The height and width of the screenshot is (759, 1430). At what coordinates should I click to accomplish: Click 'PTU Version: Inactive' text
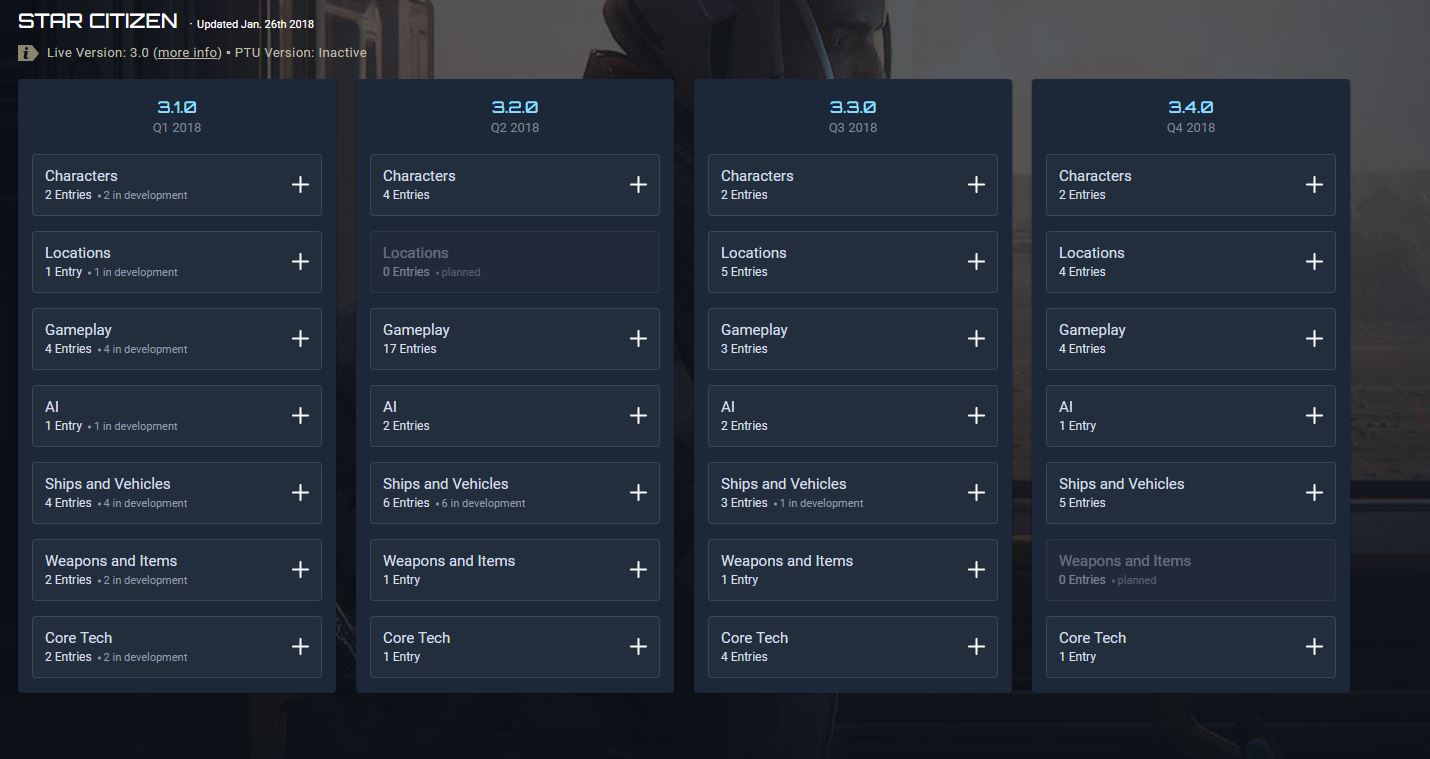click(x=301, y=53)
